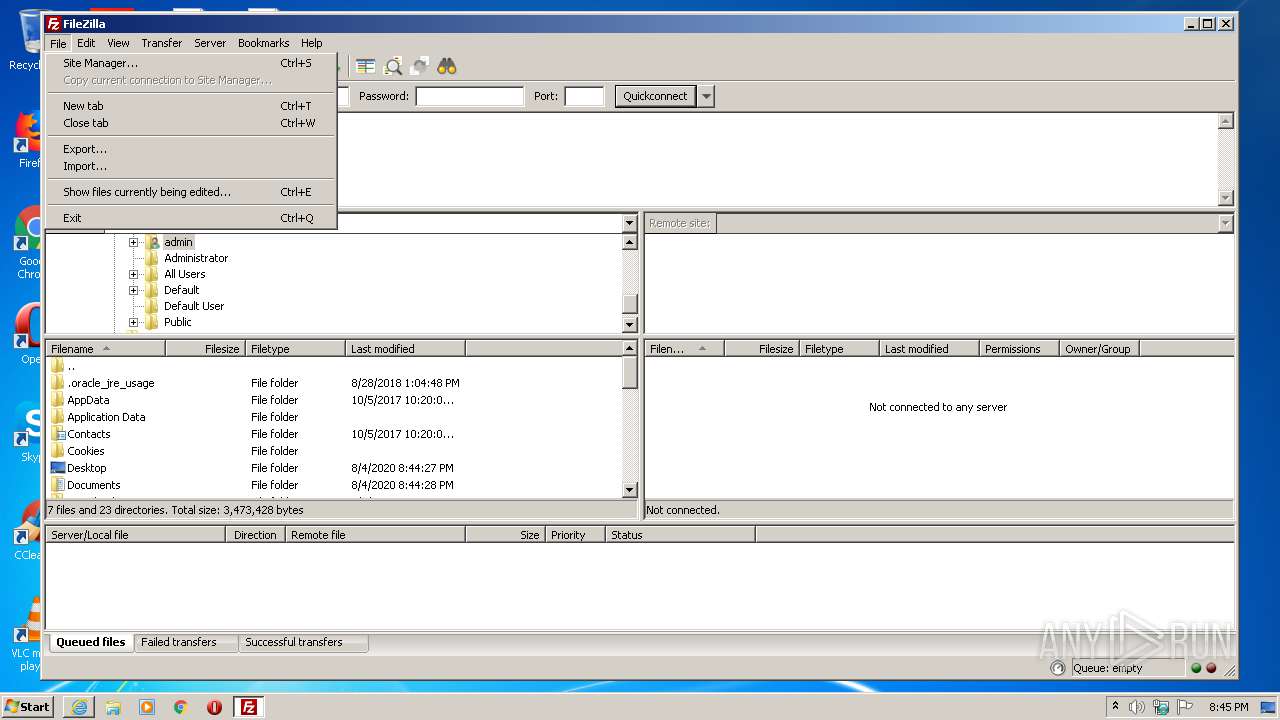Open Opera from taskbar
The width and height of the screenshot is (1280, 720).
(214, 707)
